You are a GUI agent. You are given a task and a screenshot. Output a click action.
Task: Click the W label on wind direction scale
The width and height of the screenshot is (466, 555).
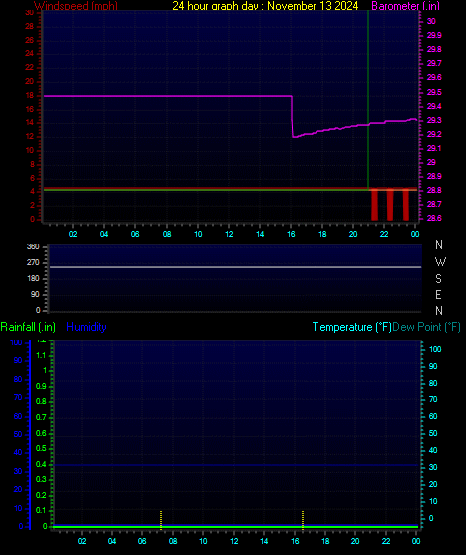tap(440, 262)
